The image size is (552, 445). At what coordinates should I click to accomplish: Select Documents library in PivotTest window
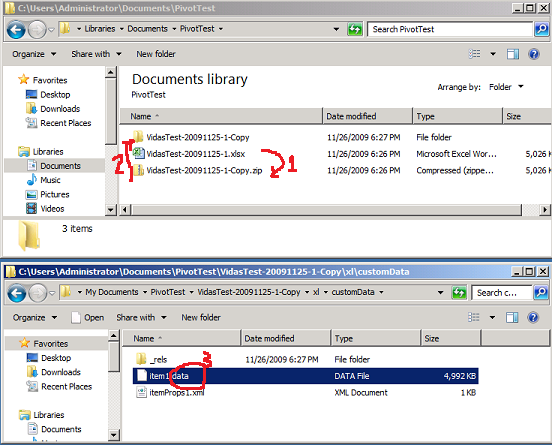[54, 166]
